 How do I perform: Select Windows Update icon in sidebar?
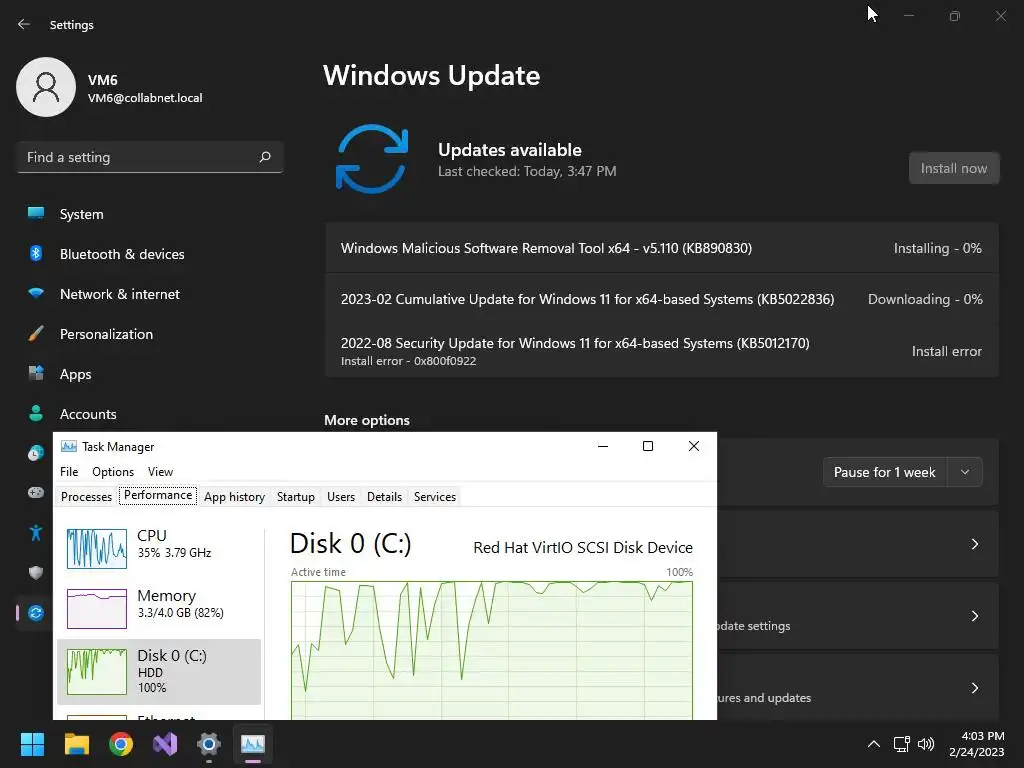[36, 613]
